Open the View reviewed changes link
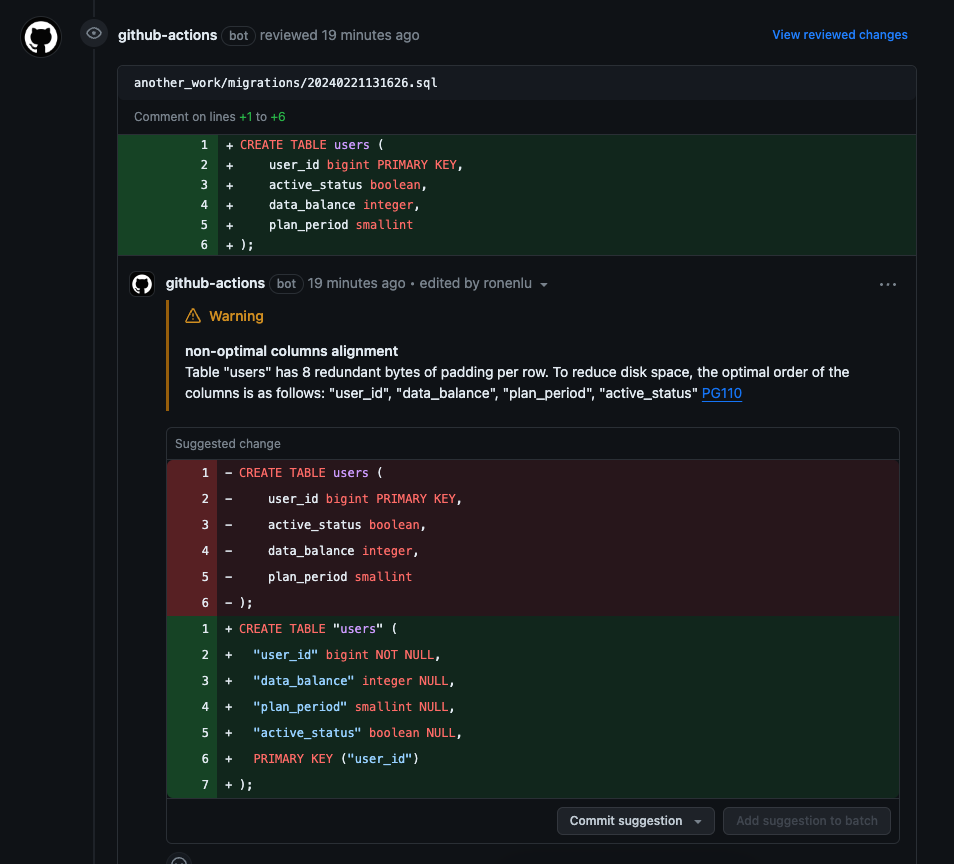The image size is (954, 864). coord(839,34)
